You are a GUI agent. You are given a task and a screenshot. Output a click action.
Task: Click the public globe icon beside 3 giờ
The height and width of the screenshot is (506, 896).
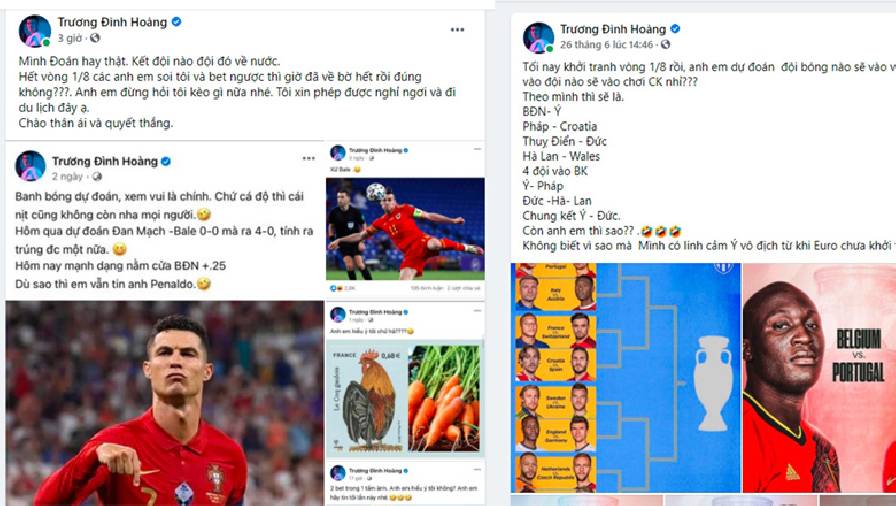[x=95, y=38]
